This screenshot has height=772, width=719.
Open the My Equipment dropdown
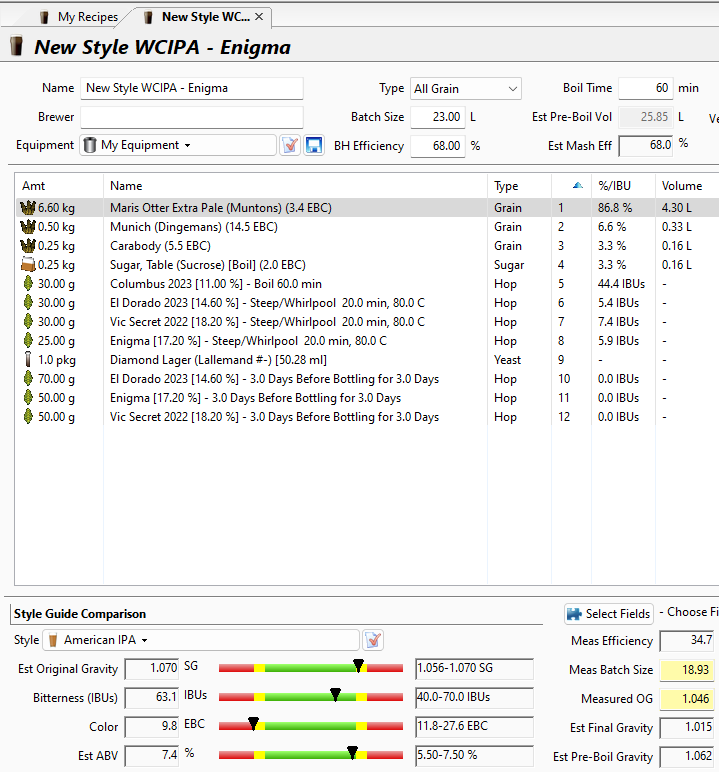click(178, 145)
